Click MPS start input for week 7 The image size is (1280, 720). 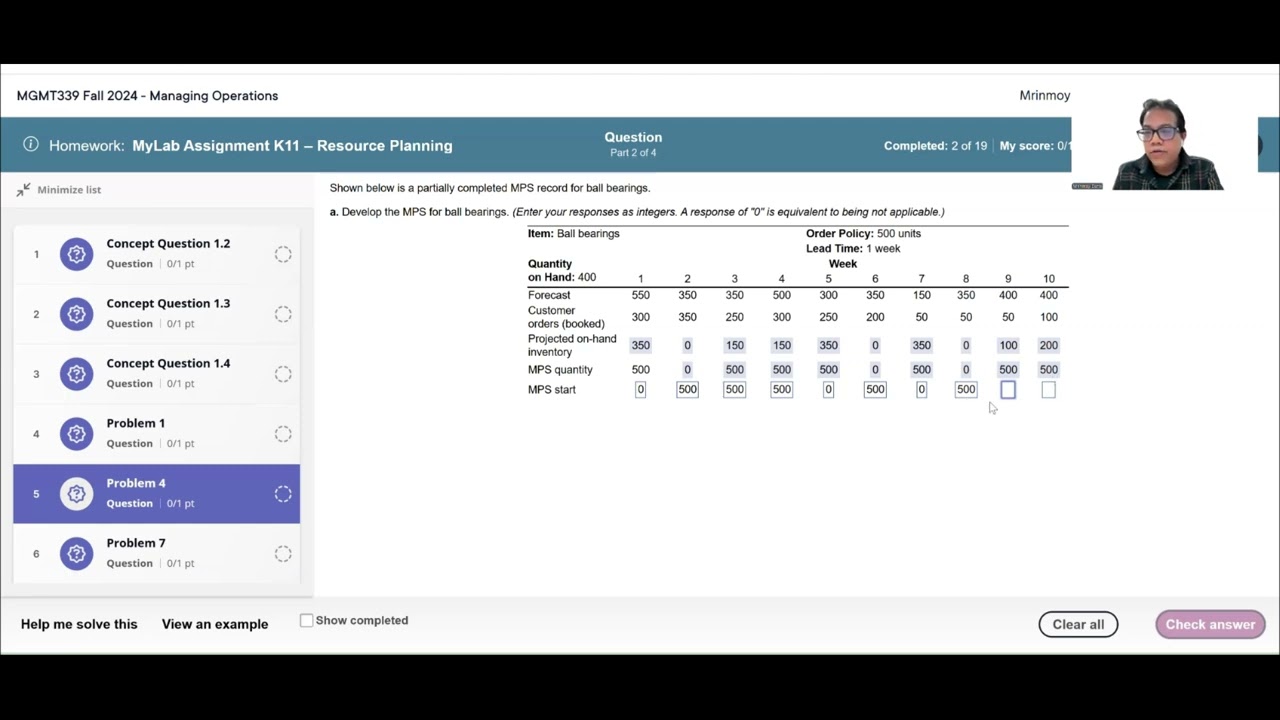pos(921,389)
